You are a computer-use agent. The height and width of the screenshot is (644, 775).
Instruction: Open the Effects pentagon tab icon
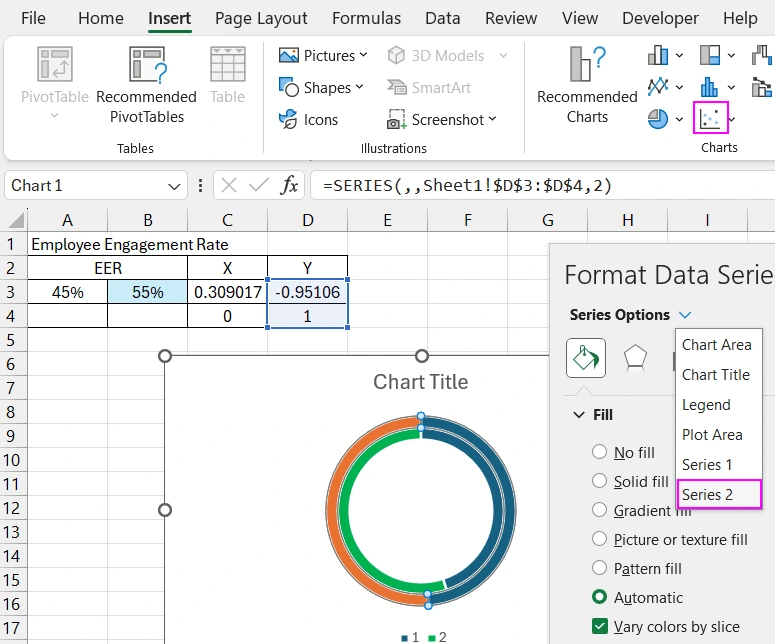pyautogui.click(x=635, y=358)
